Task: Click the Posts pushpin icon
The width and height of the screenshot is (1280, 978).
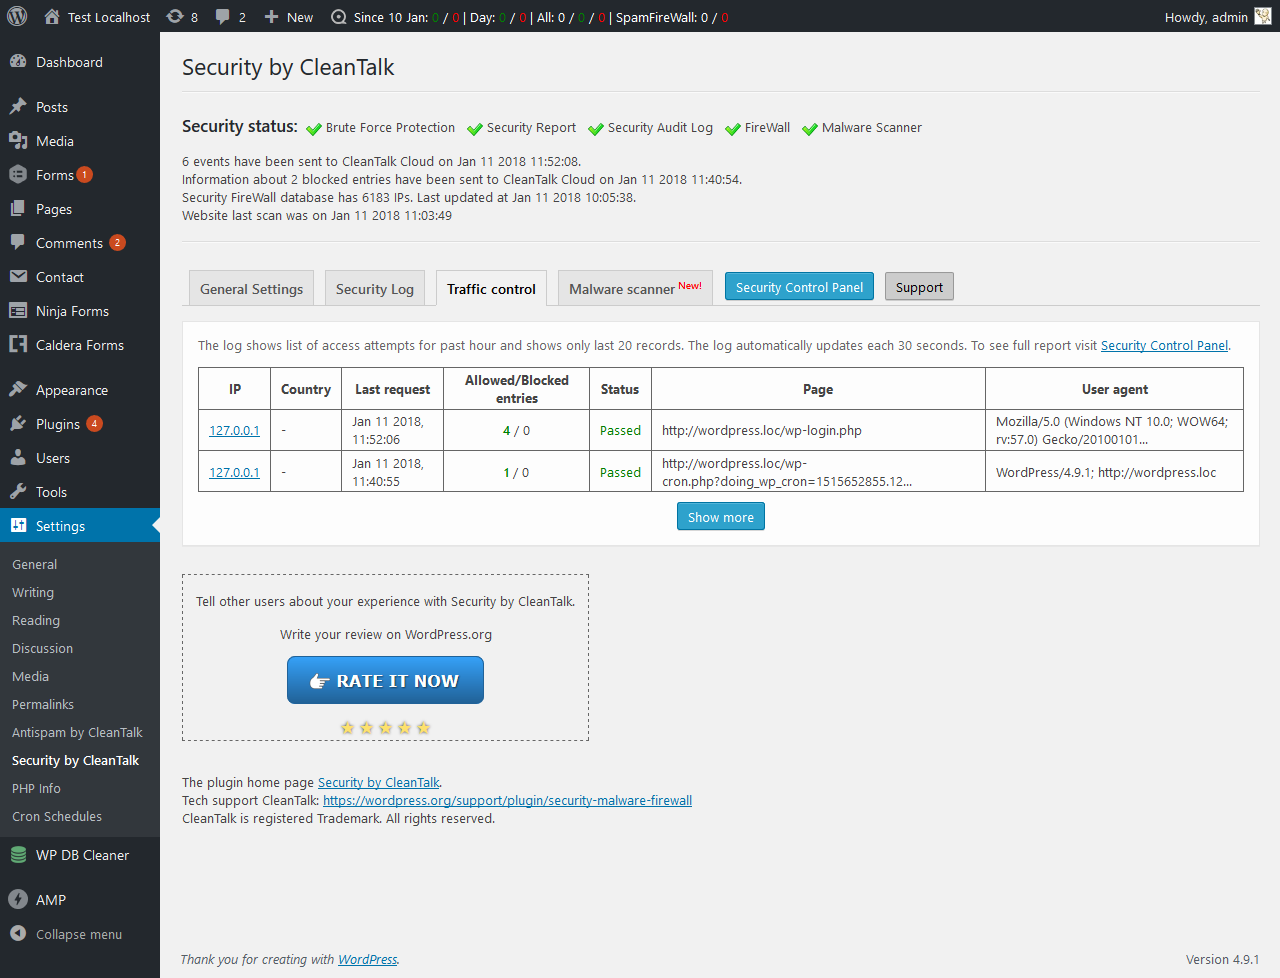Action: (x=18, y=107)
